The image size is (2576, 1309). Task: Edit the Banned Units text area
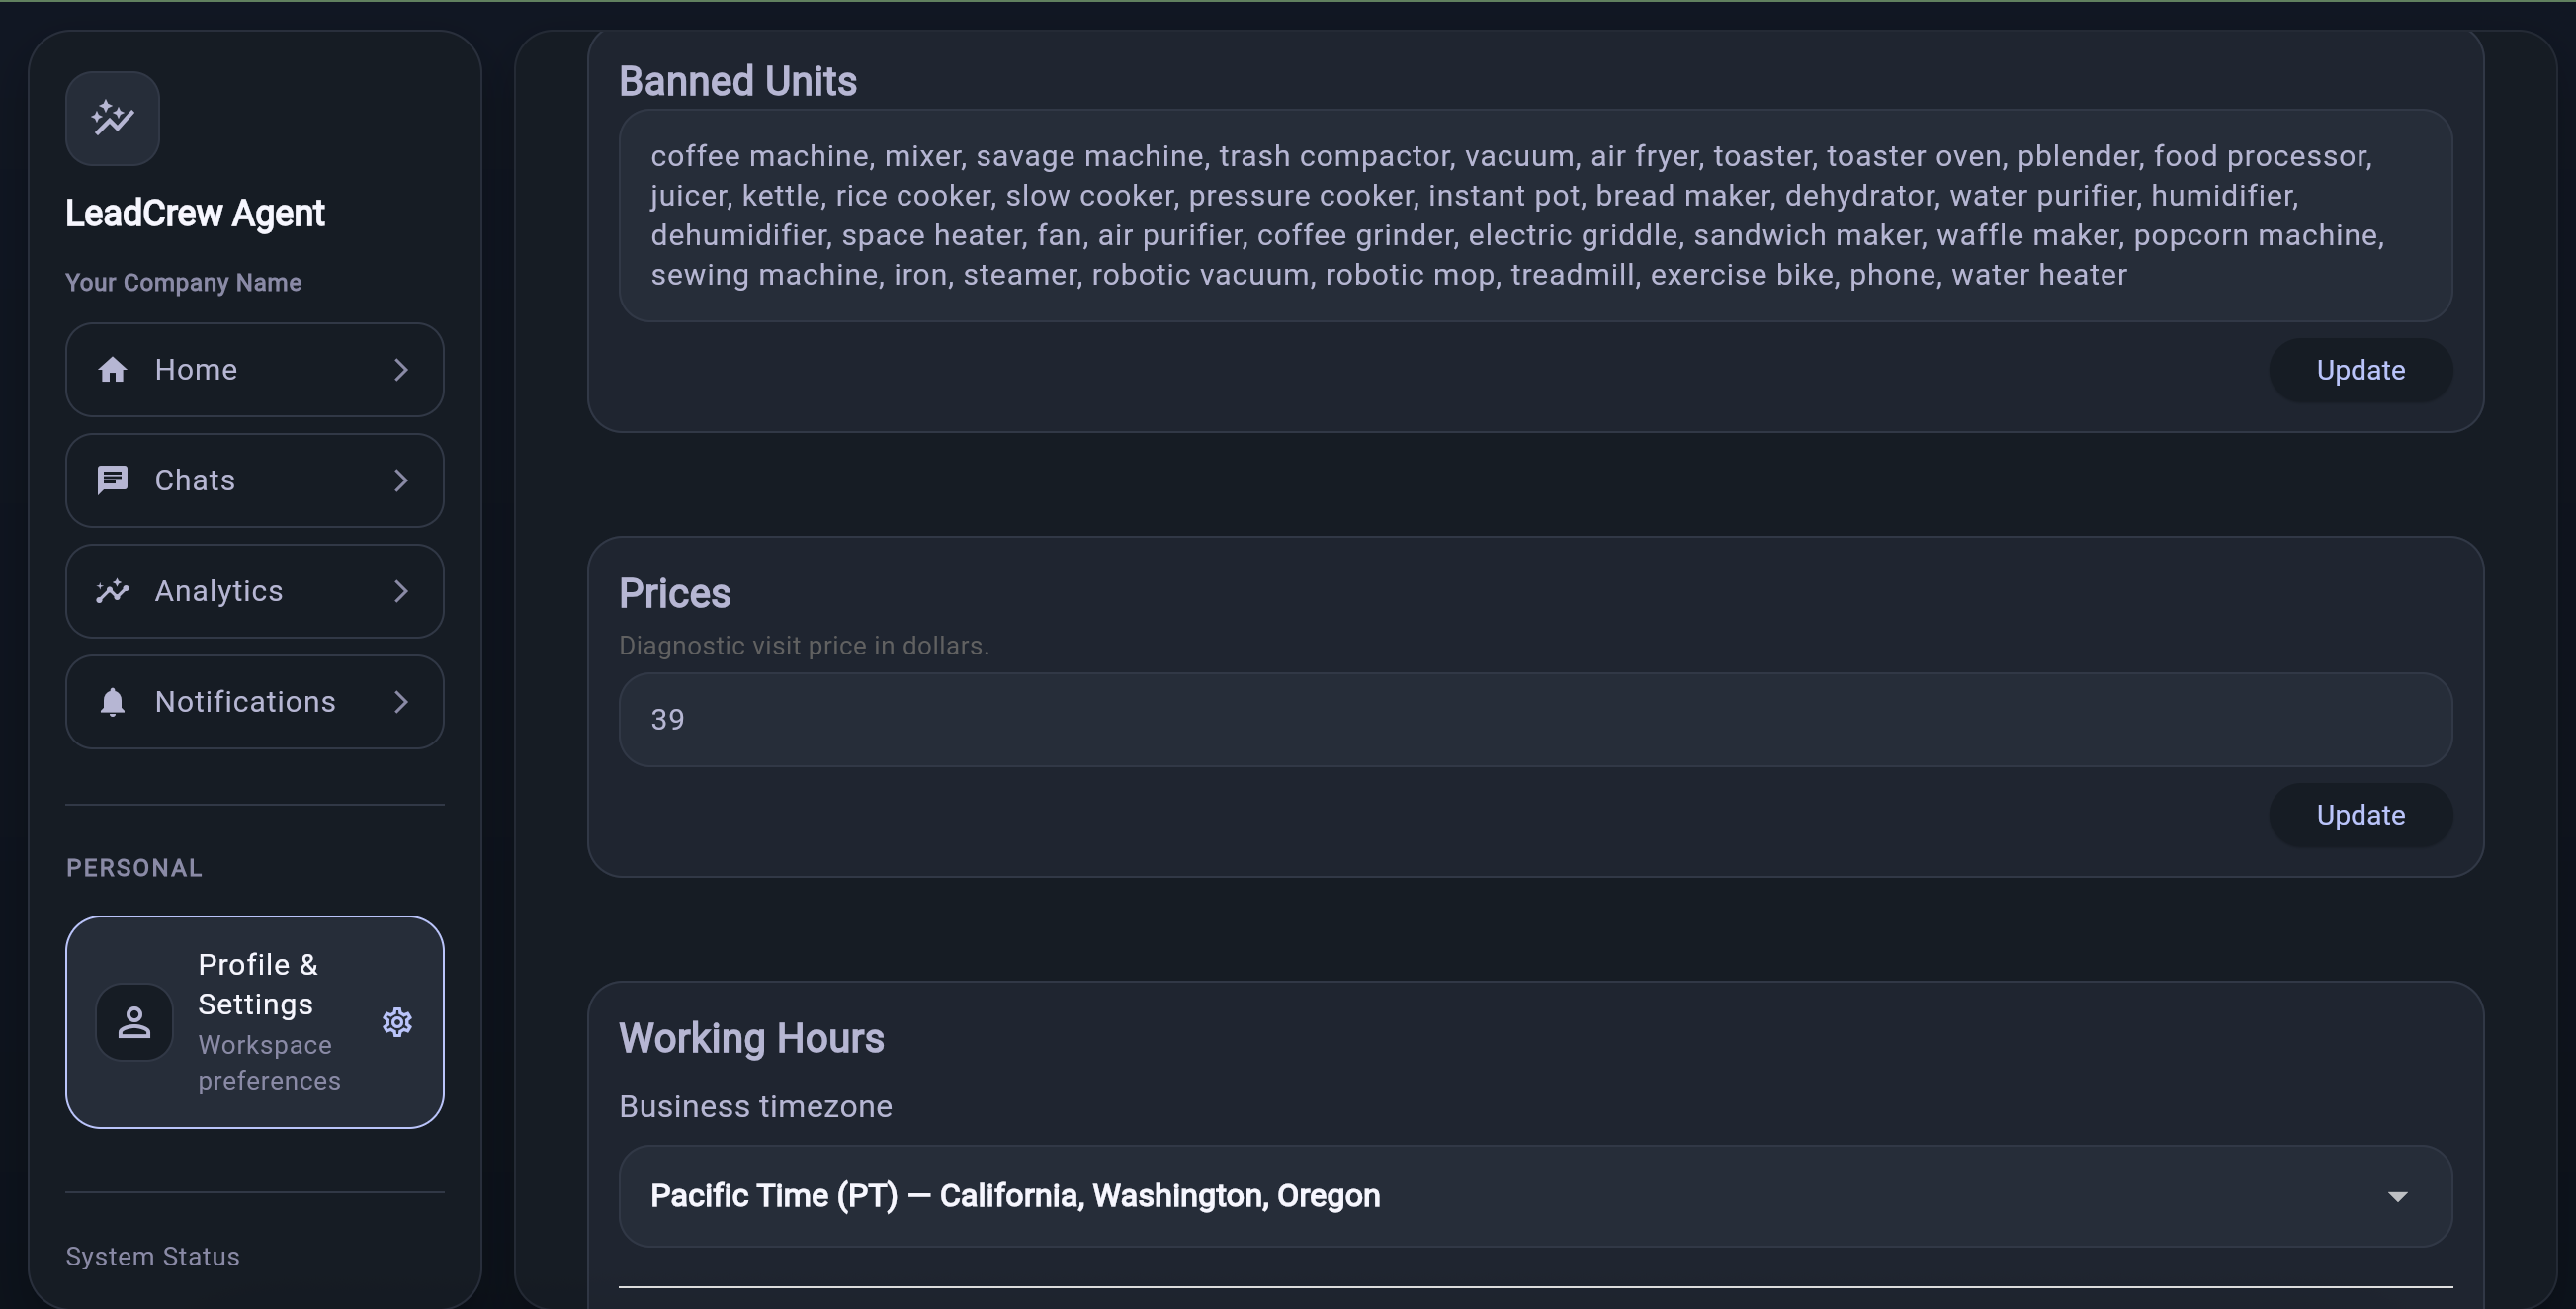(1536, 215)
